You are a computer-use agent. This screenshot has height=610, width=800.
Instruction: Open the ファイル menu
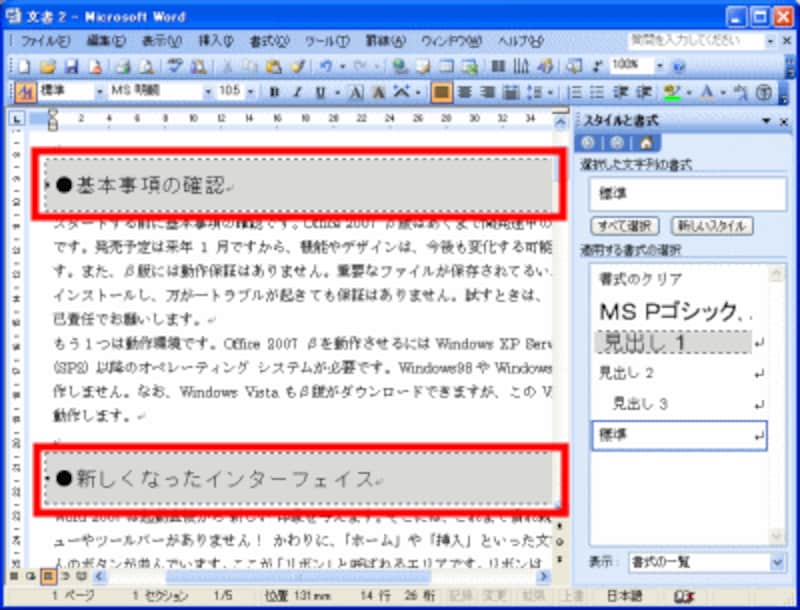45,41
